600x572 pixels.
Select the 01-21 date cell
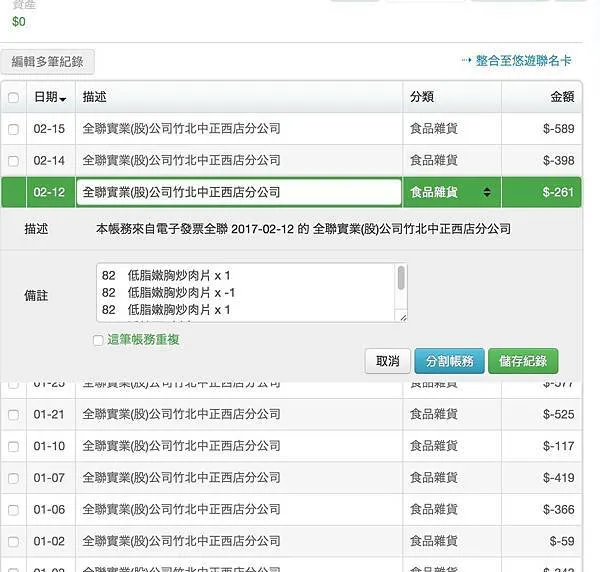pos(49,414)
